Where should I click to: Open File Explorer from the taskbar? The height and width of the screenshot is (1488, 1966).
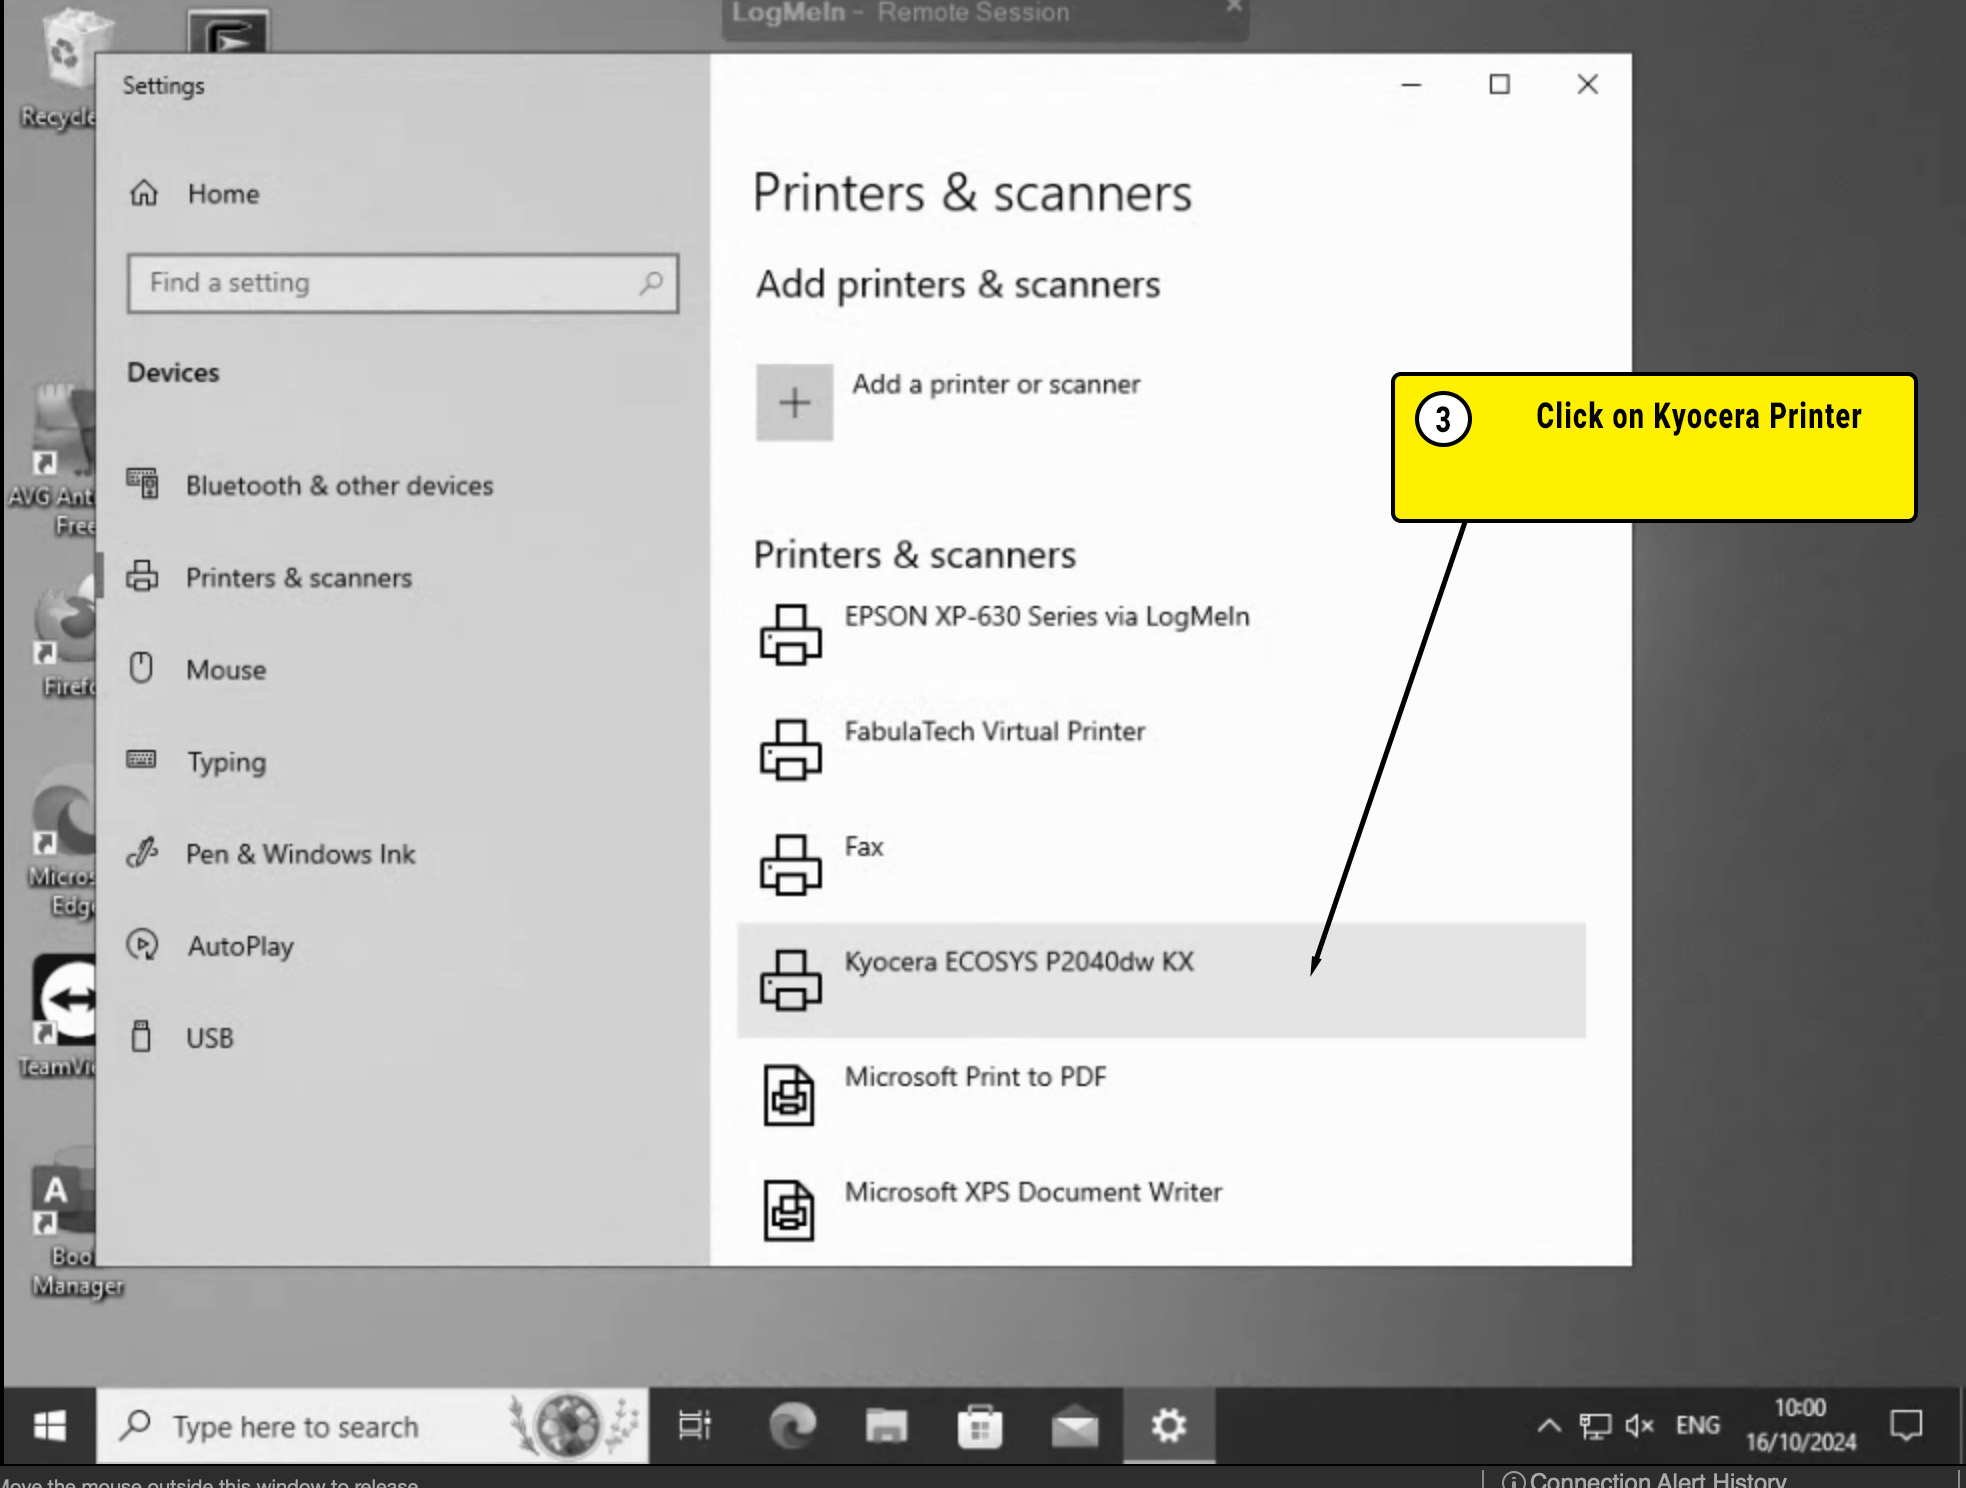pos(886,1426)
